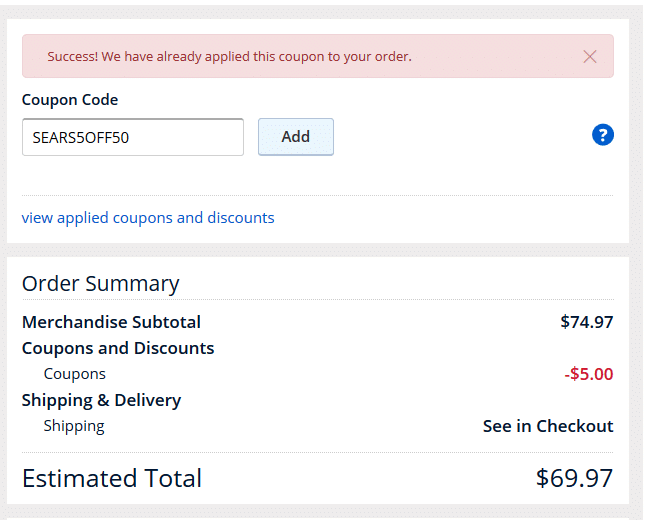This screenshot has width=645, height=520.
Task: Click the red -$5.00 coupon discount
Action: coord(589,374)
